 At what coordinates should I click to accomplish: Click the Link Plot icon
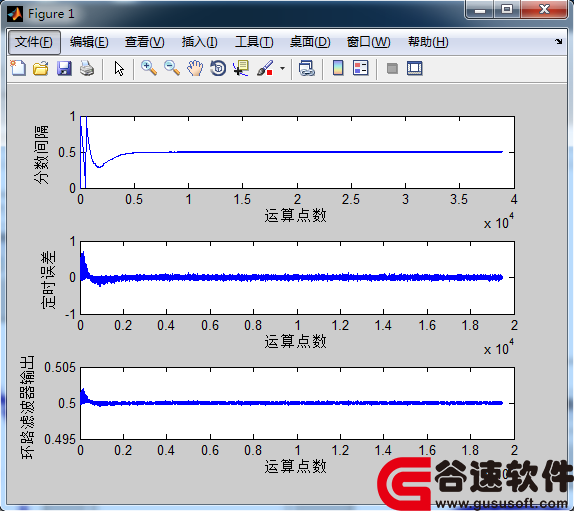306,68
